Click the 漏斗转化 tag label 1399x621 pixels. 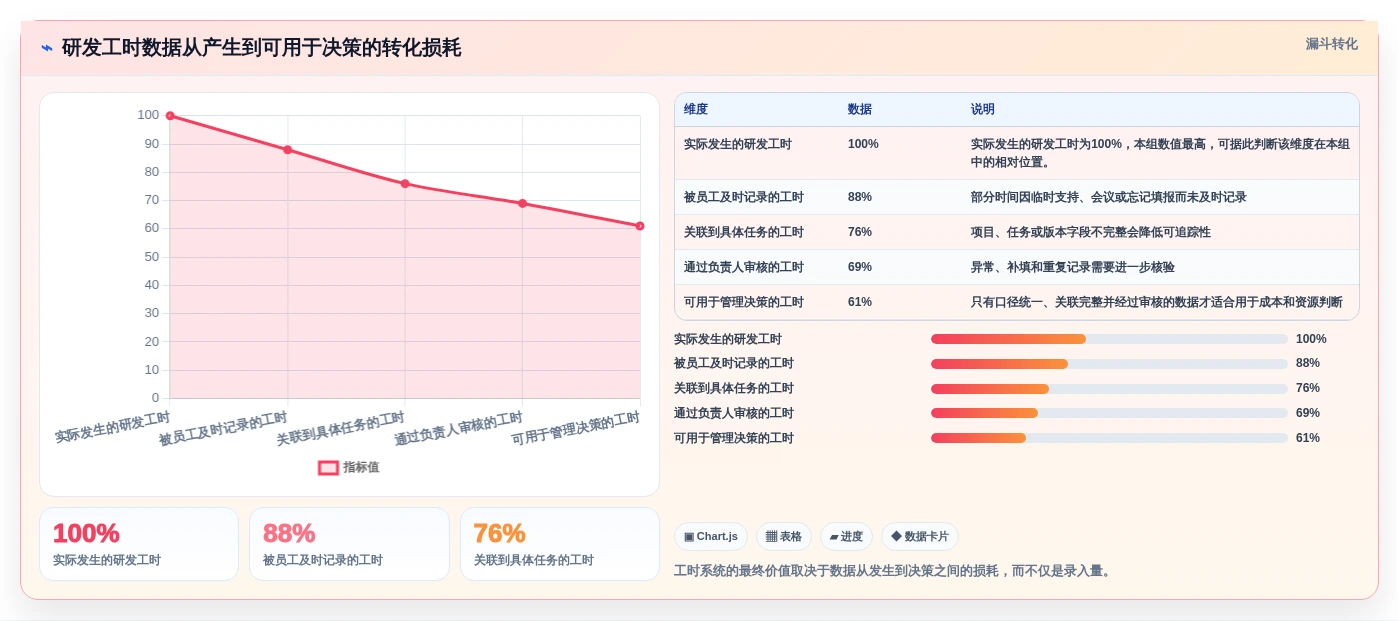click(1331, 44)
